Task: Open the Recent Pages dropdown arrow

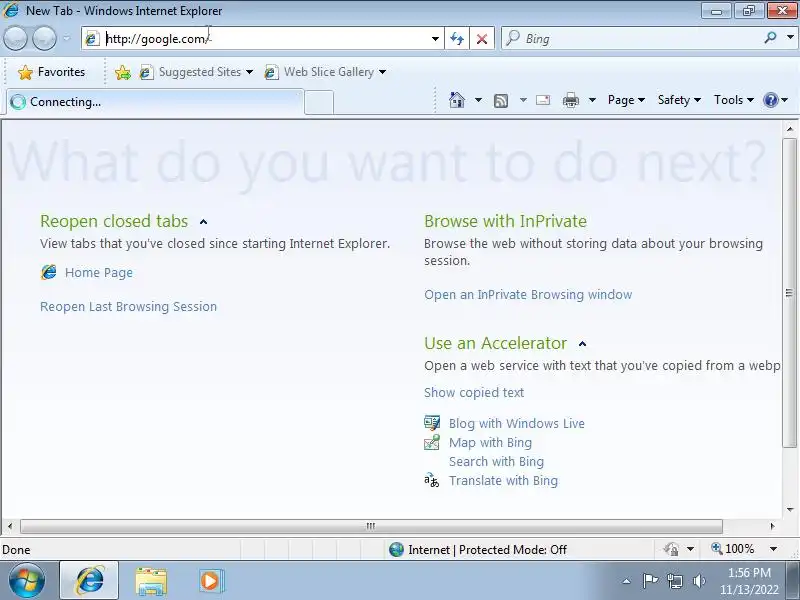Action: point(67,39)
